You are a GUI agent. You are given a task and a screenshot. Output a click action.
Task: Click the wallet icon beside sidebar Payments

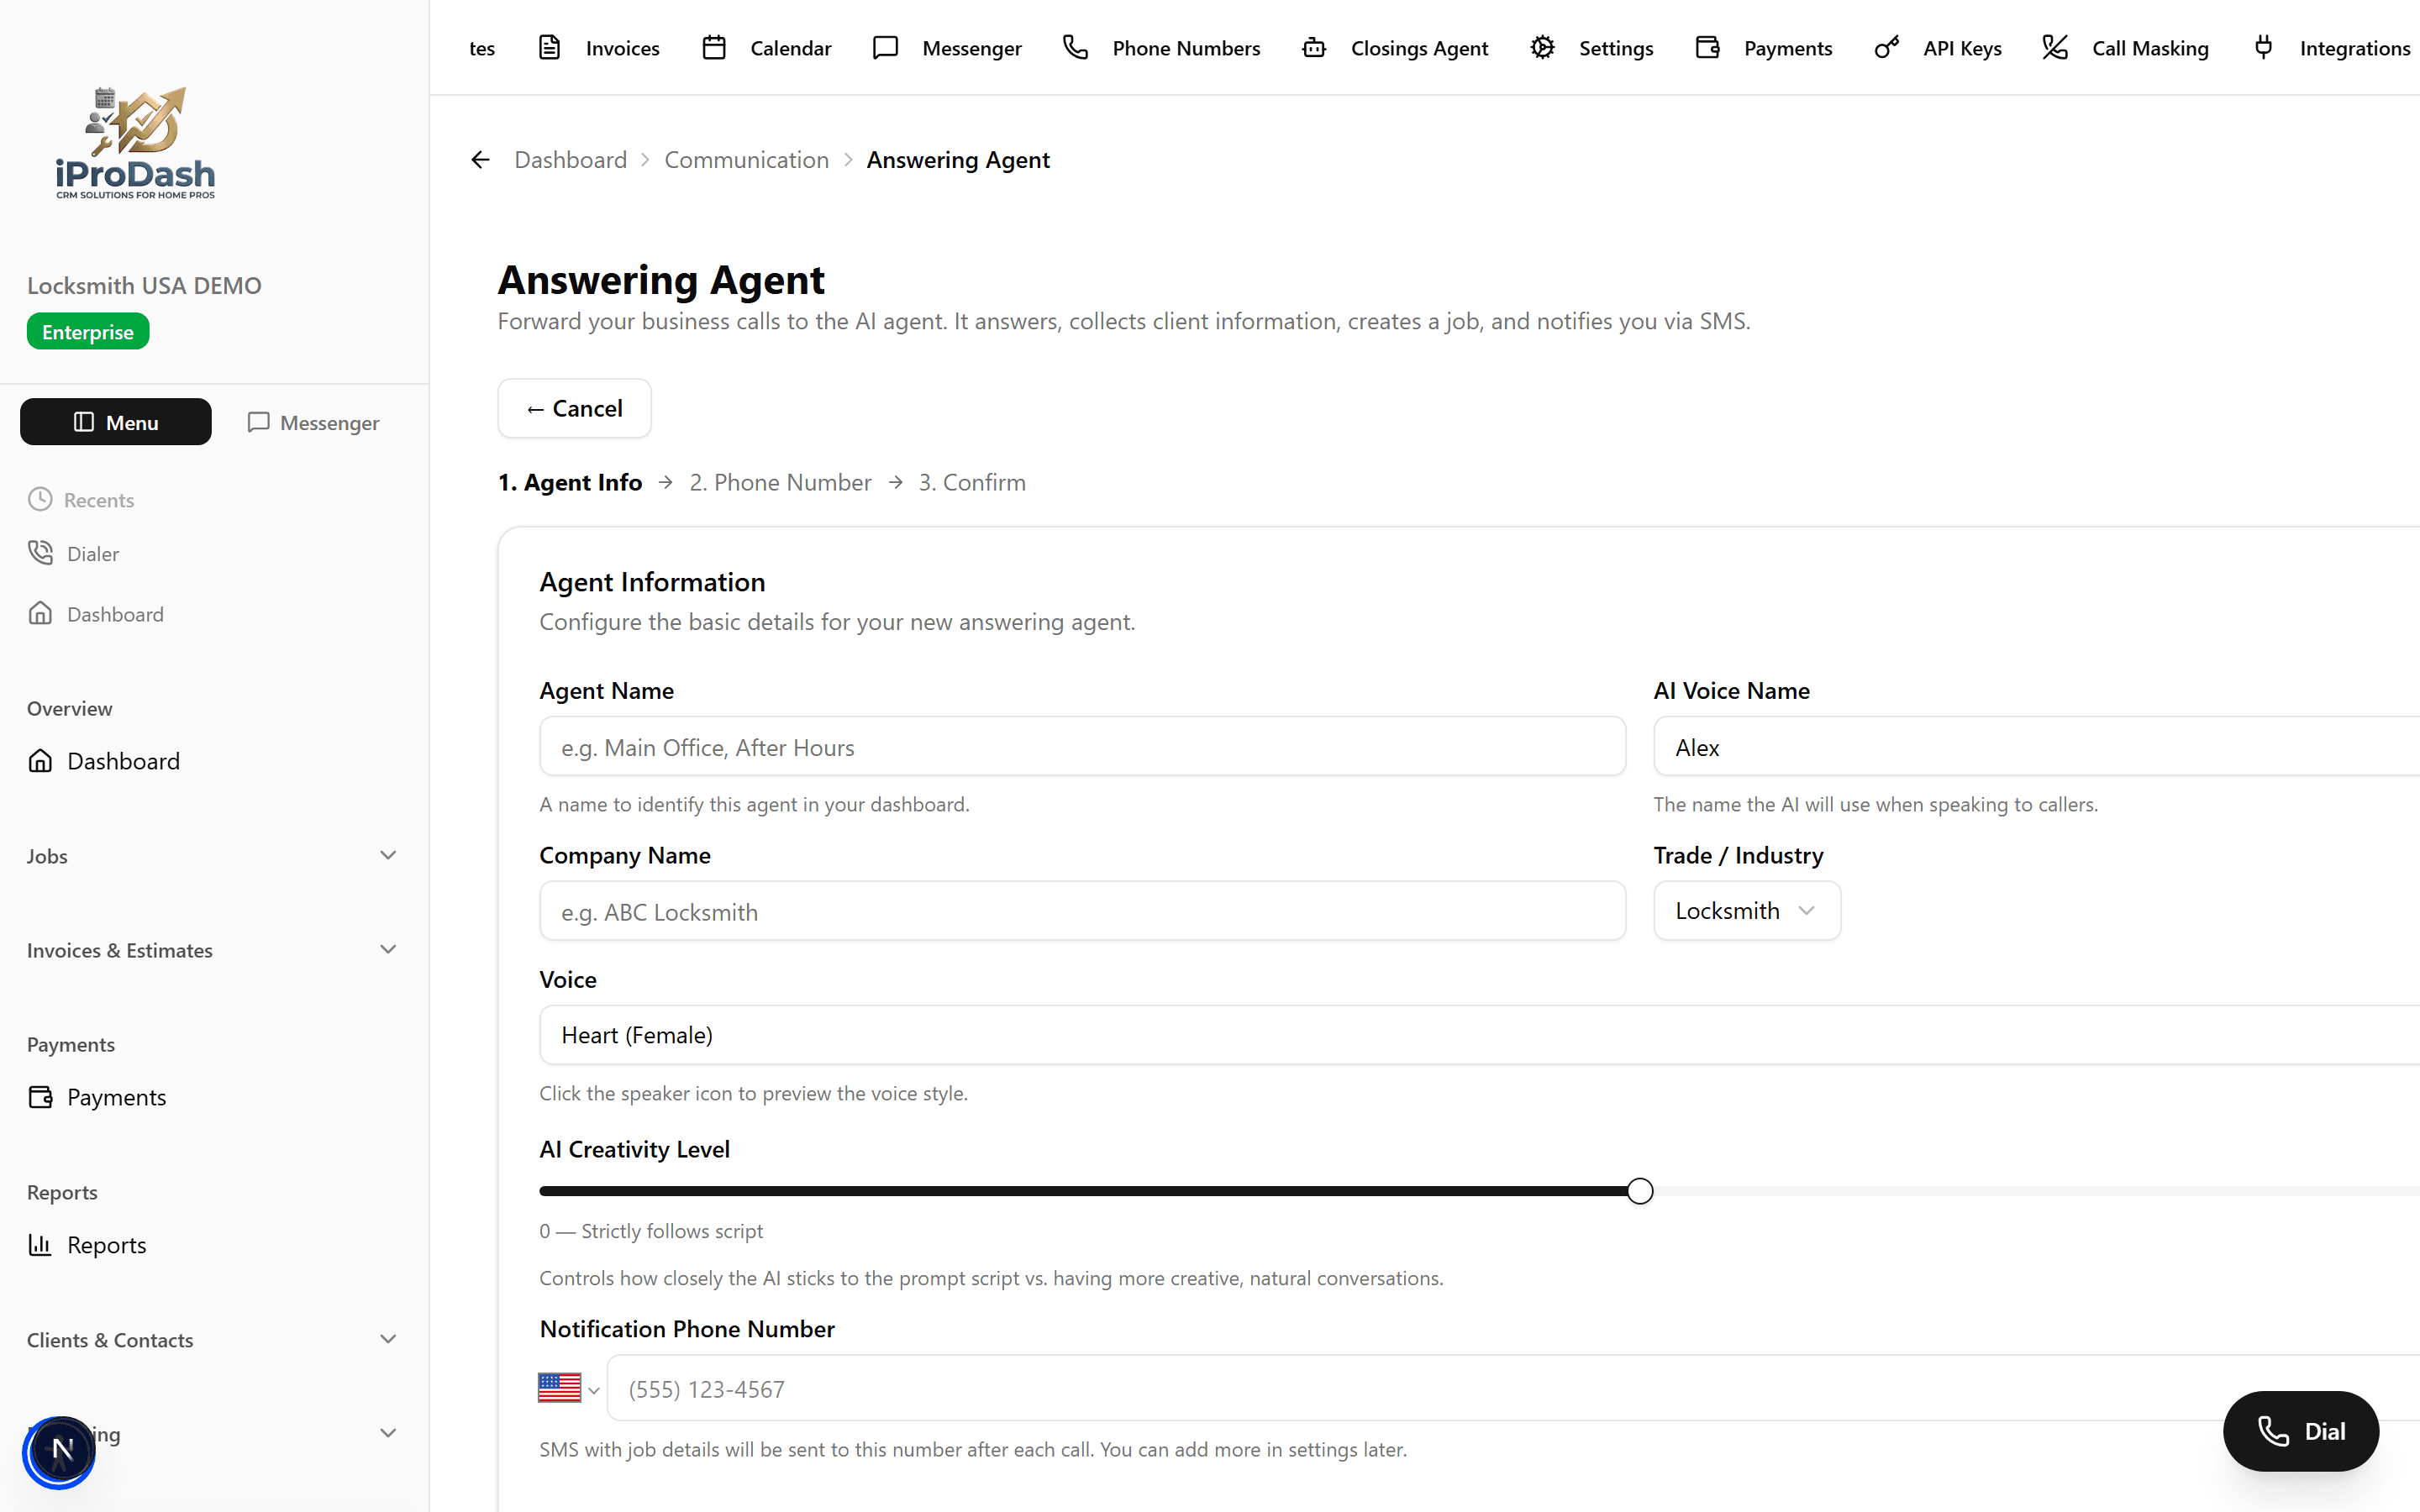40,1097
